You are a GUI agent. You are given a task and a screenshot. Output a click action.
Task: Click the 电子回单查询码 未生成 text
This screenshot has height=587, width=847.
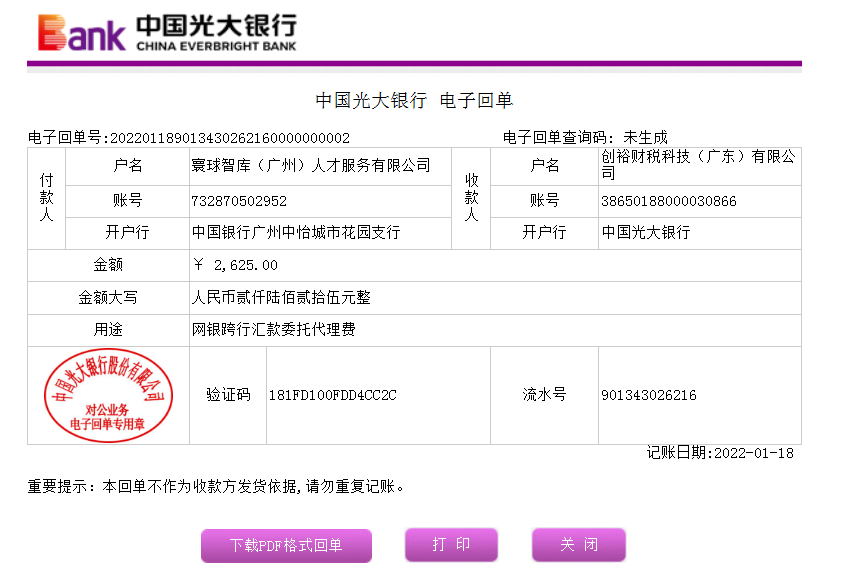click(x=585, y=137)
